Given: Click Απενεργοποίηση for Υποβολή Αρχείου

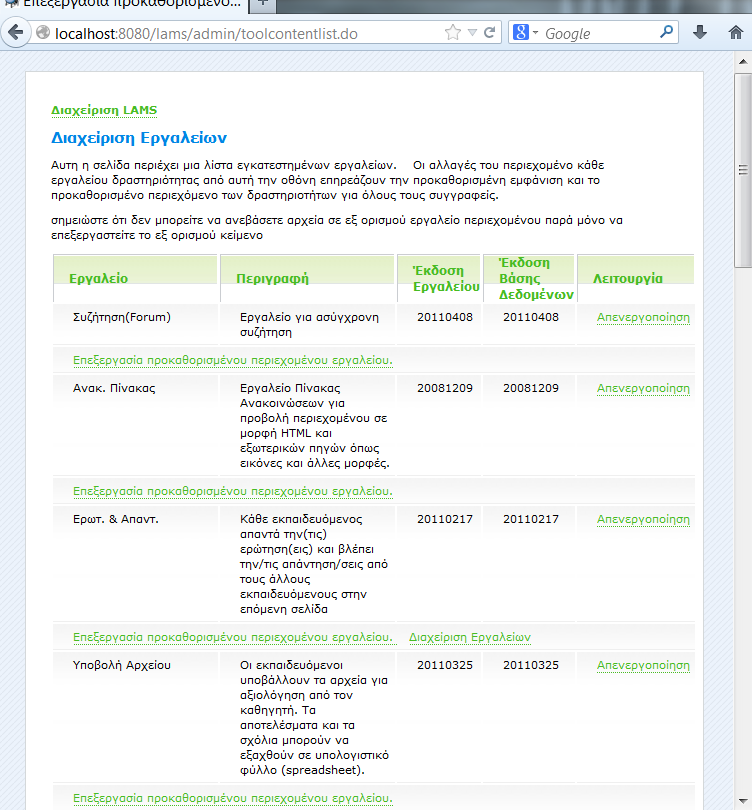Looking at the screenshot, I should [x=643, y=665].
